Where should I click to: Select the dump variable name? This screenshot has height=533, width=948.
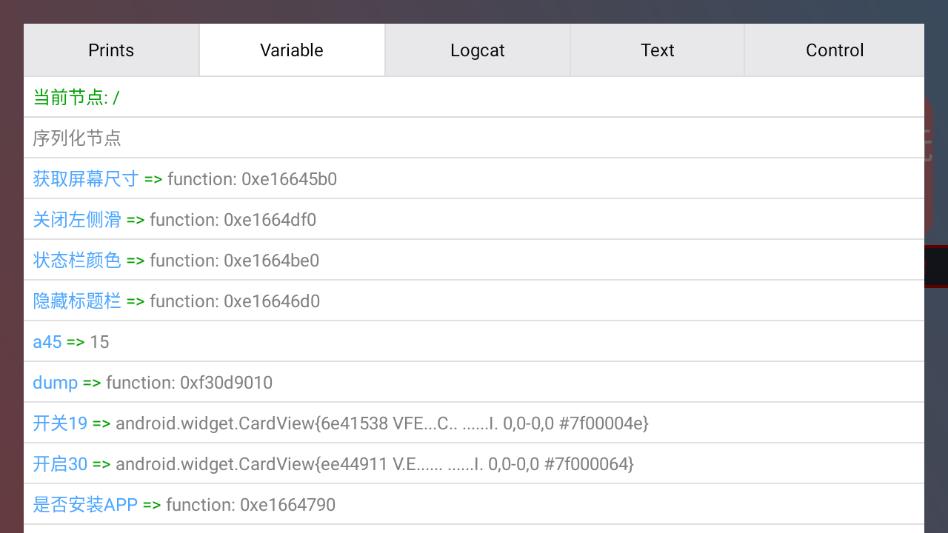pos(55,383)
